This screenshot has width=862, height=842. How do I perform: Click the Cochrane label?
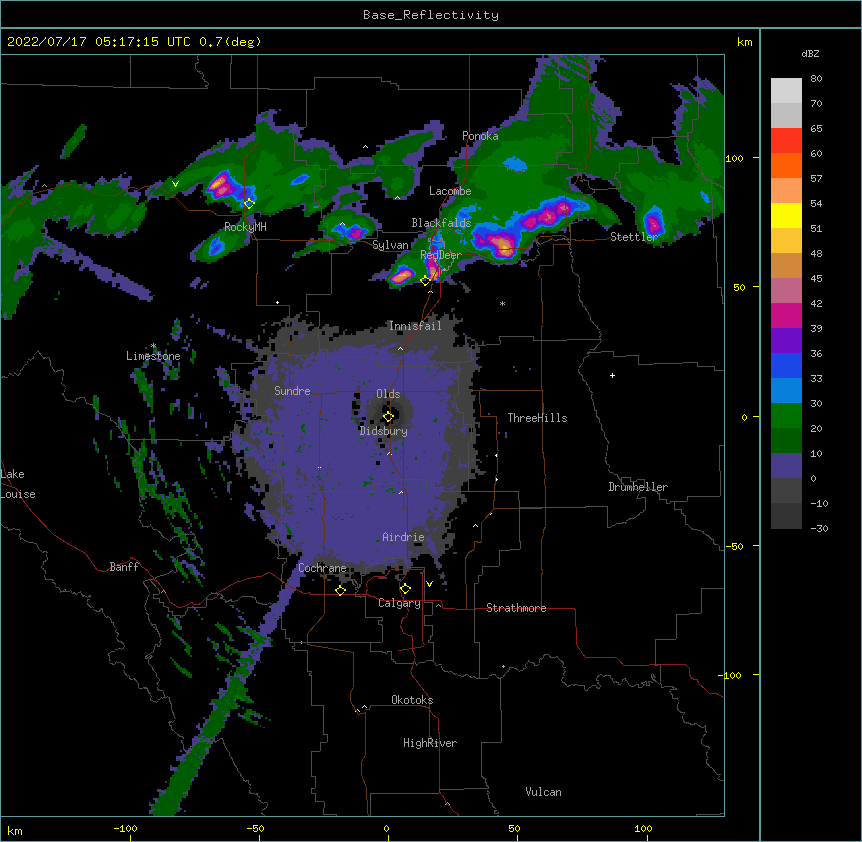[x=322, y=568]
